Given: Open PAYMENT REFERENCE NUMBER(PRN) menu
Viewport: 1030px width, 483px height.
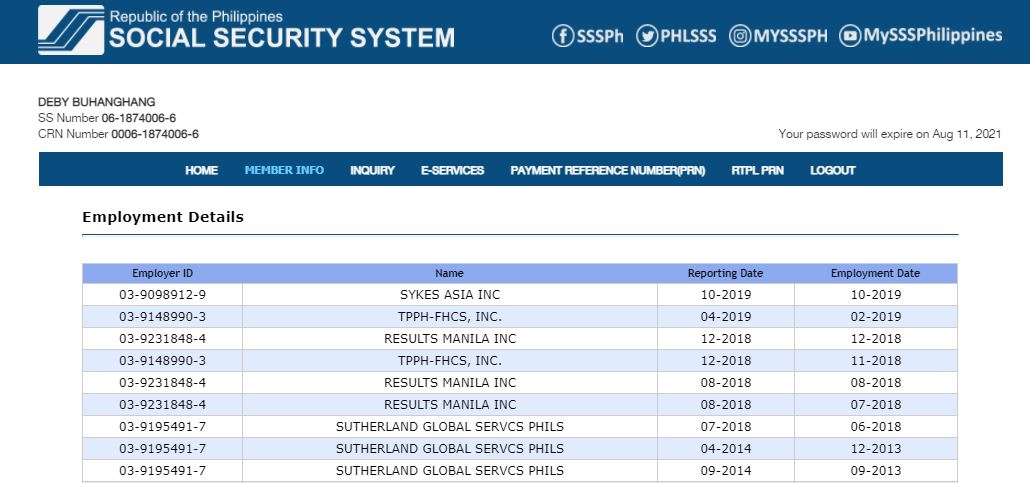Looking at the screenshot, I should pyautogui.click(x=607, y=170).
